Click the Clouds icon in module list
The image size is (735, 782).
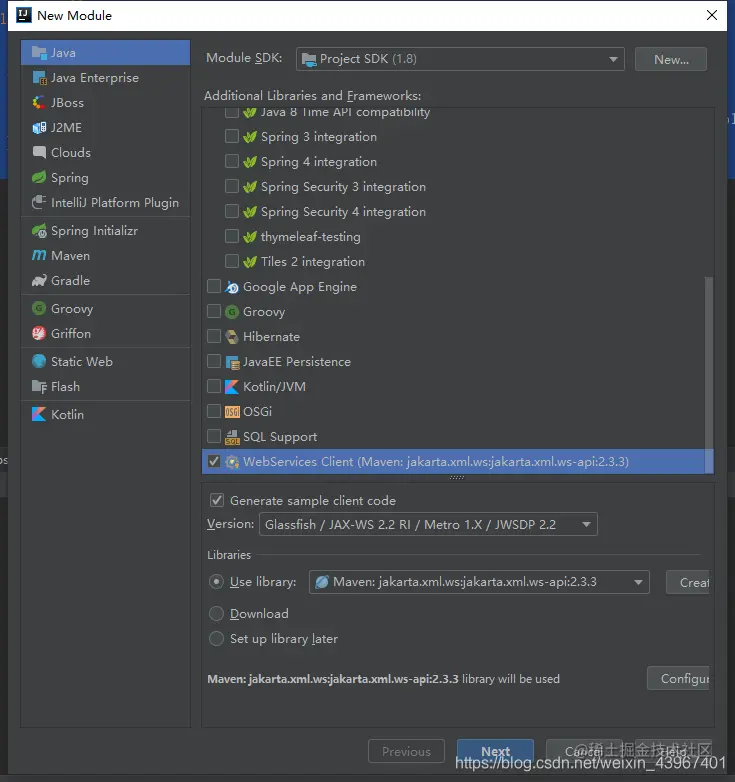click(39, 153)
